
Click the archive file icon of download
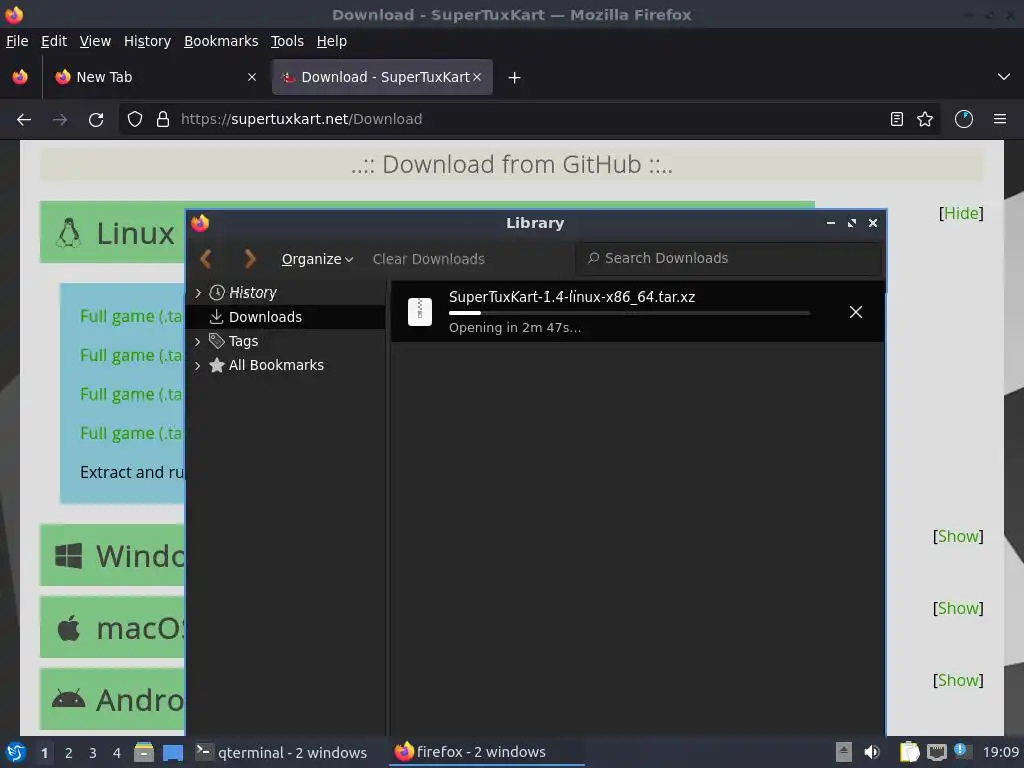[x=420, y=312]
